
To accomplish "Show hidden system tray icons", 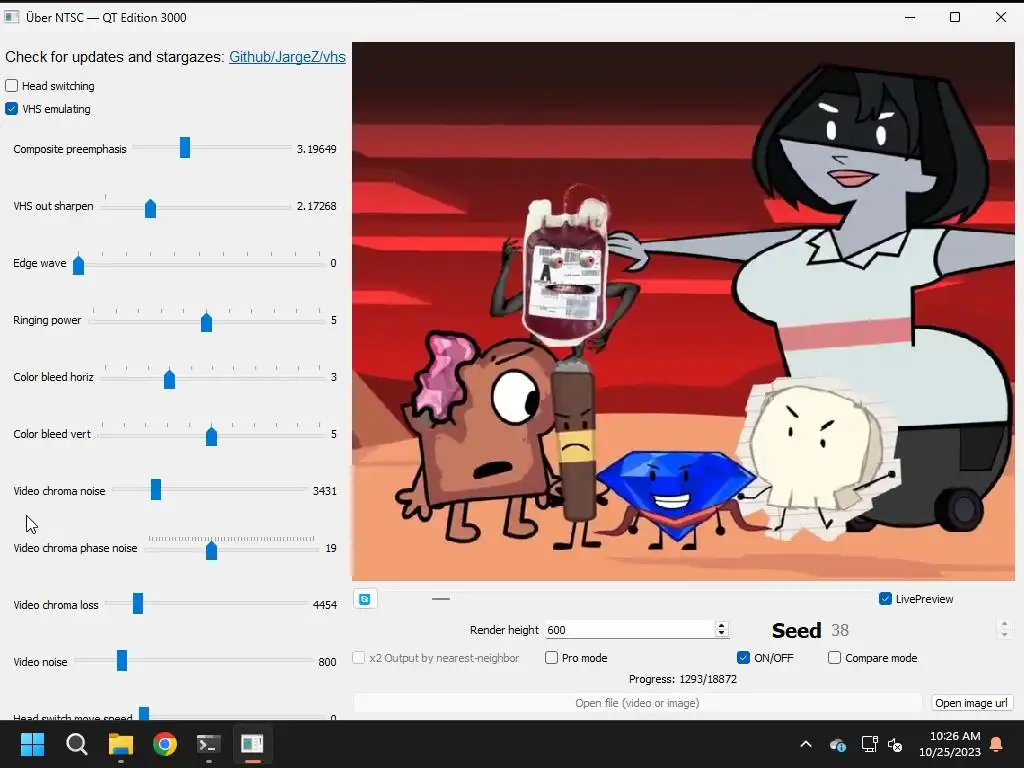I will [x=806, y=744].
